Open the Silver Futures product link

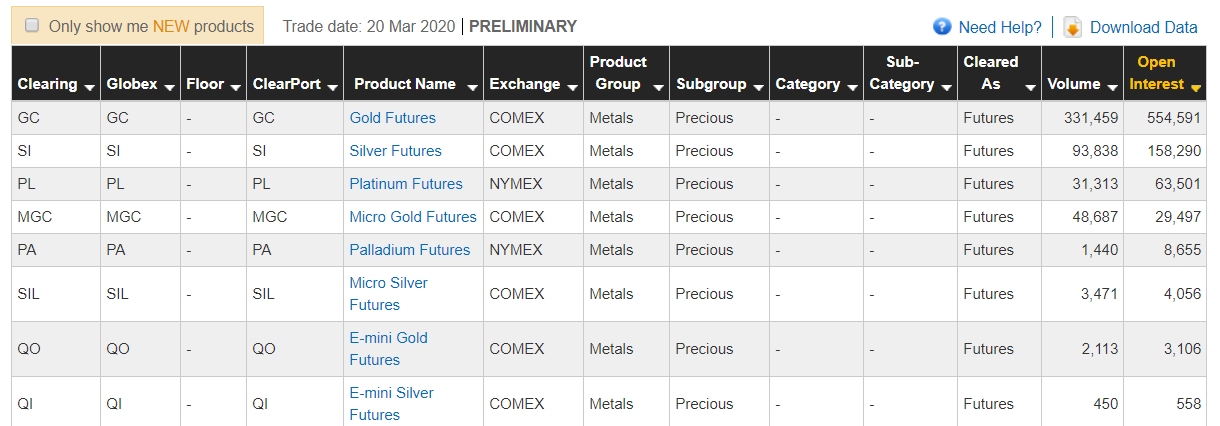tap(396, 151)
